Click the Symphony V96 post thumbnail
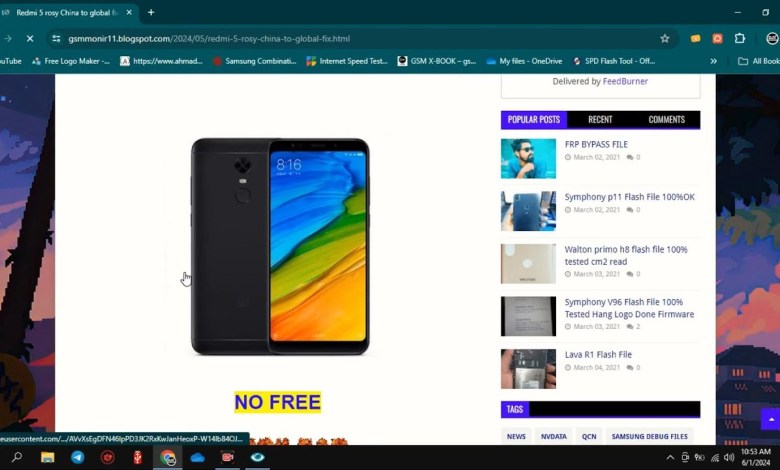Image resolution: width=780 pixels, height=470 pixels. [x=528, y=316]
